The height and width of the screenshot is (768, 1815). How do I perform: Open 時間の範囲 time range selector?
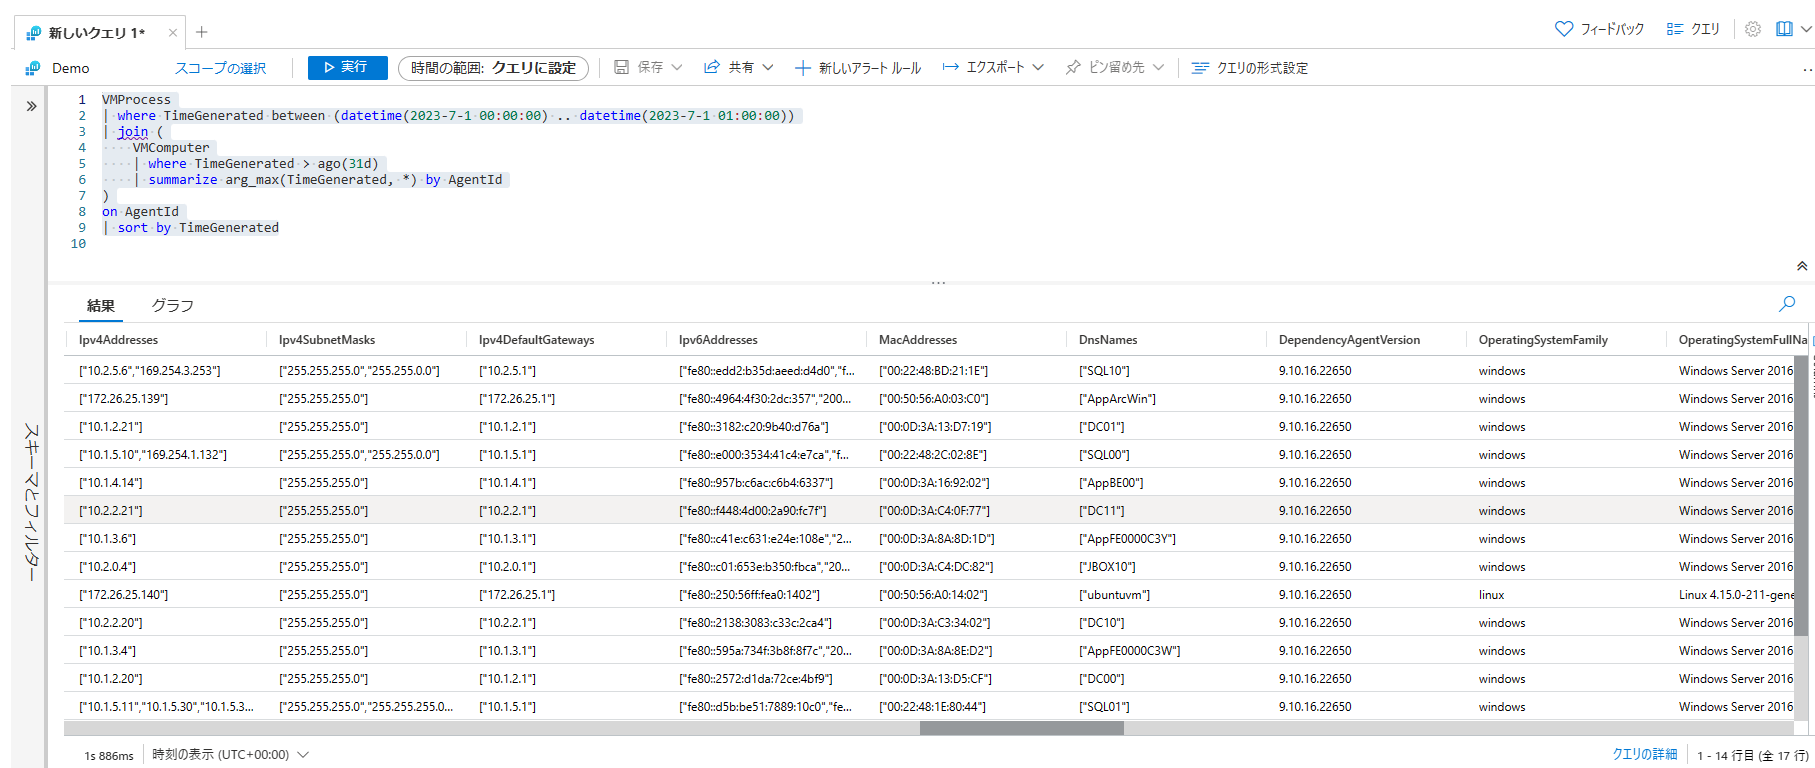tap(493, 68)
